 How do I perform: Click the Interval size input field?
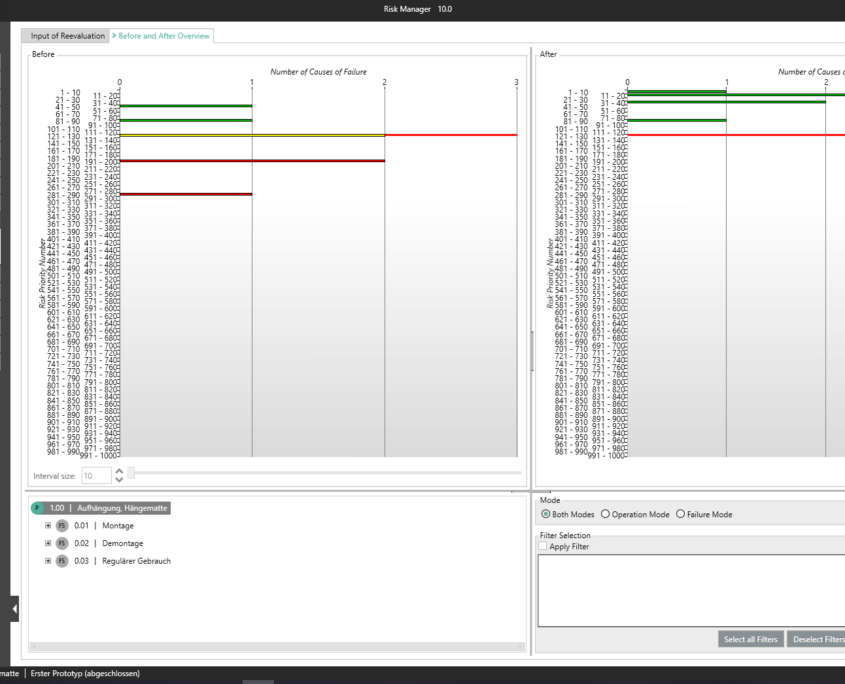[96, 476]
